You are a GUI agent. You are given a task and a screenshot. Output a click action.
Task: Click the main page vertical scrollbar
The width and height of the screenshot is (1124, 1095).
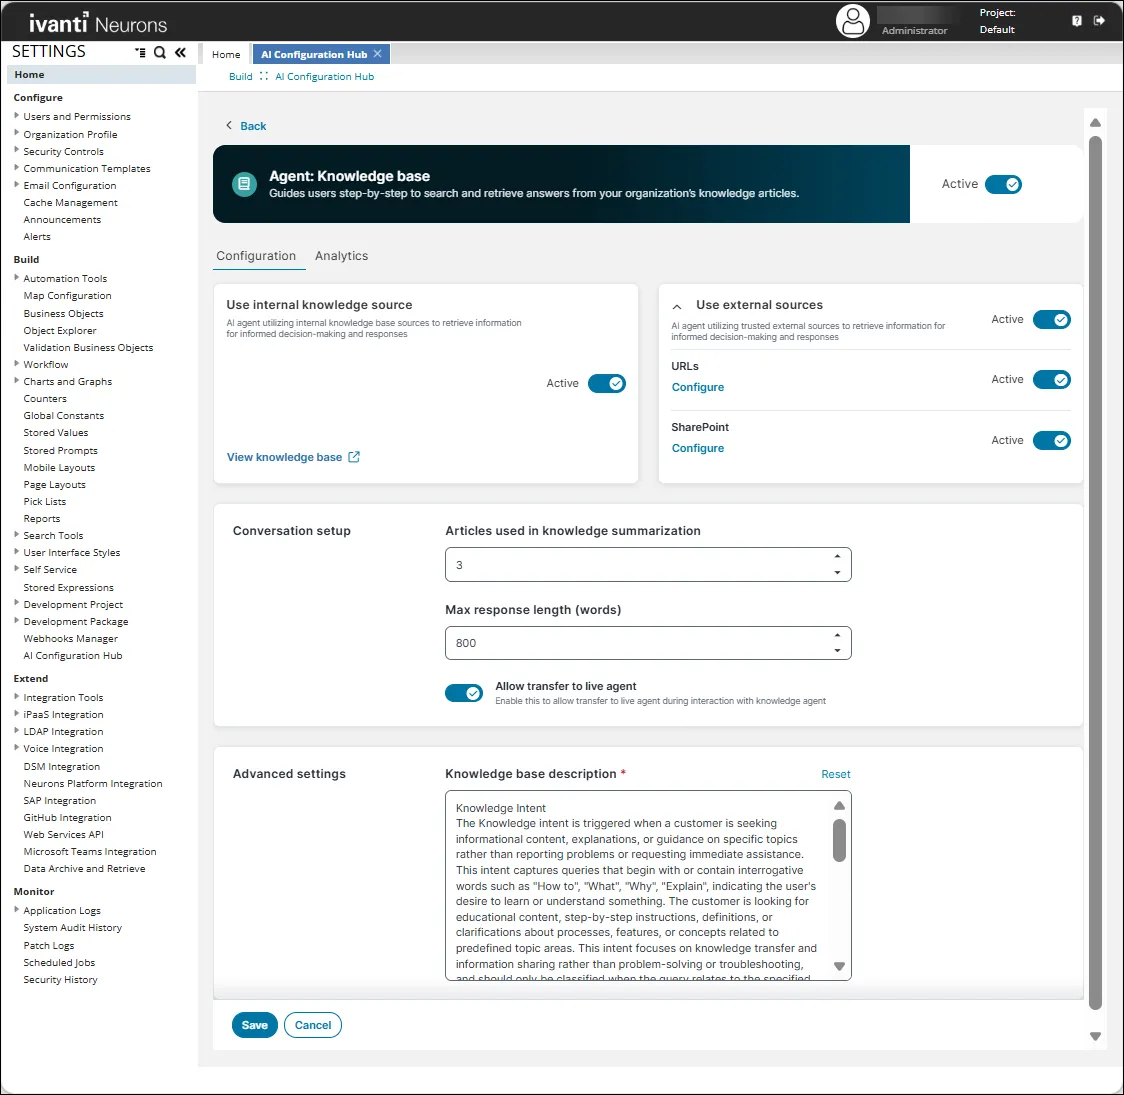point(1095,573)
